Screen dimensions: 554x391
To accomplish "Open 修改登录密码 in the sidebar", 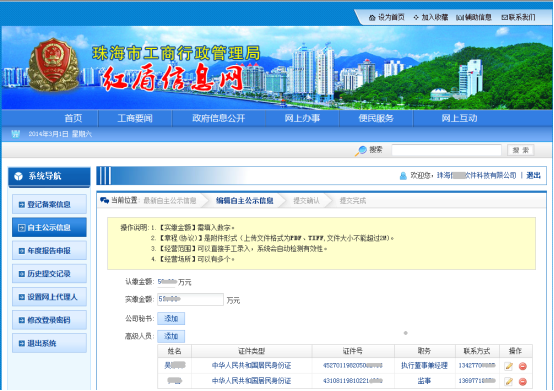I will point(49,320).
